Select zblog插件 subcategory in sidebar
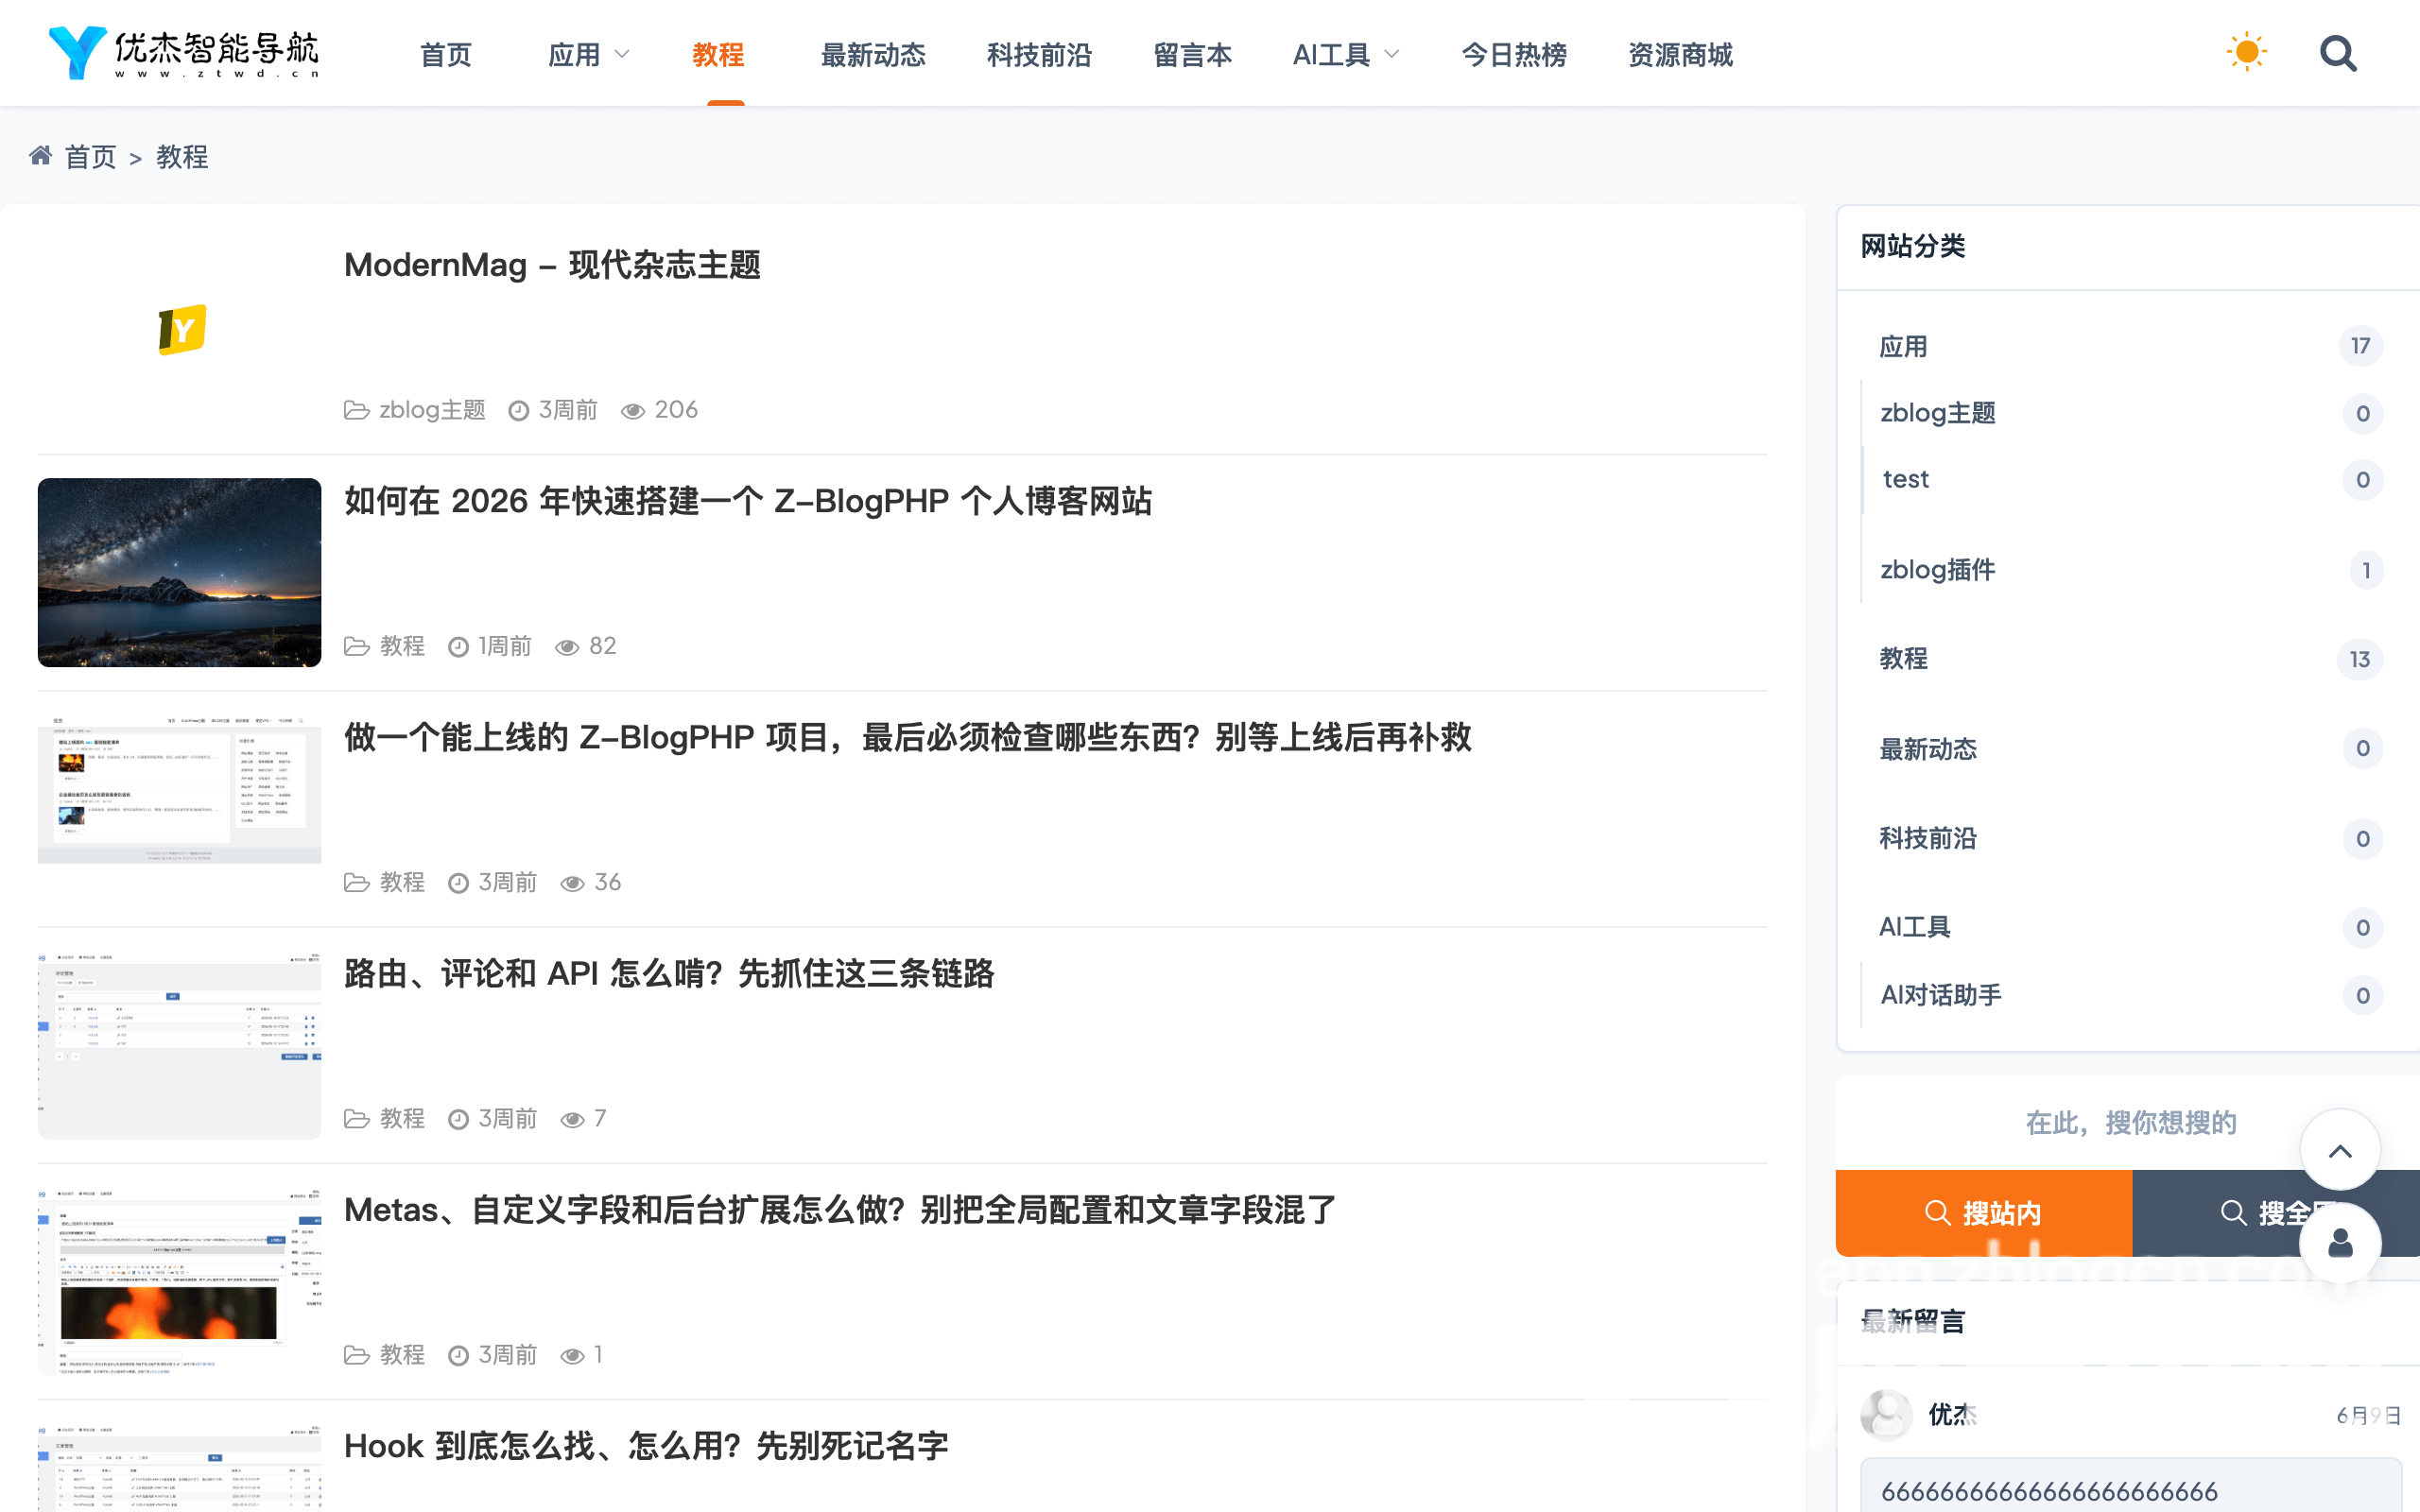This screenshot has width=2420, height=1512. point(1937,570)
